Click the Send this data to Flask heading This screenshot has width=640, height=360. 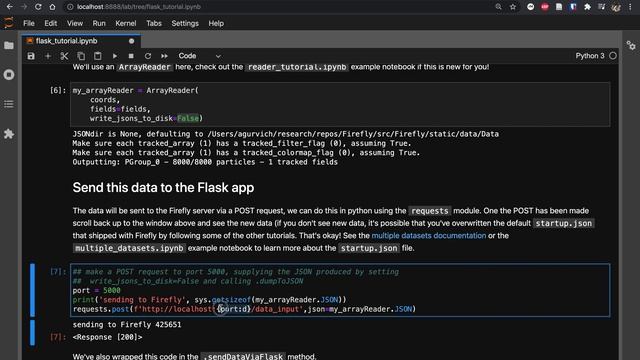[163, 187]
